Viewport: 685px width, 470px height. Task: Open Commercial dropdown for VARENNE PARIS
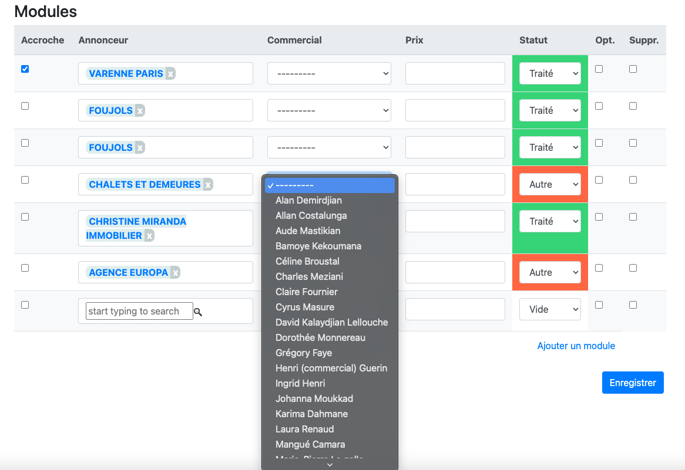click(x=329, y=74)
